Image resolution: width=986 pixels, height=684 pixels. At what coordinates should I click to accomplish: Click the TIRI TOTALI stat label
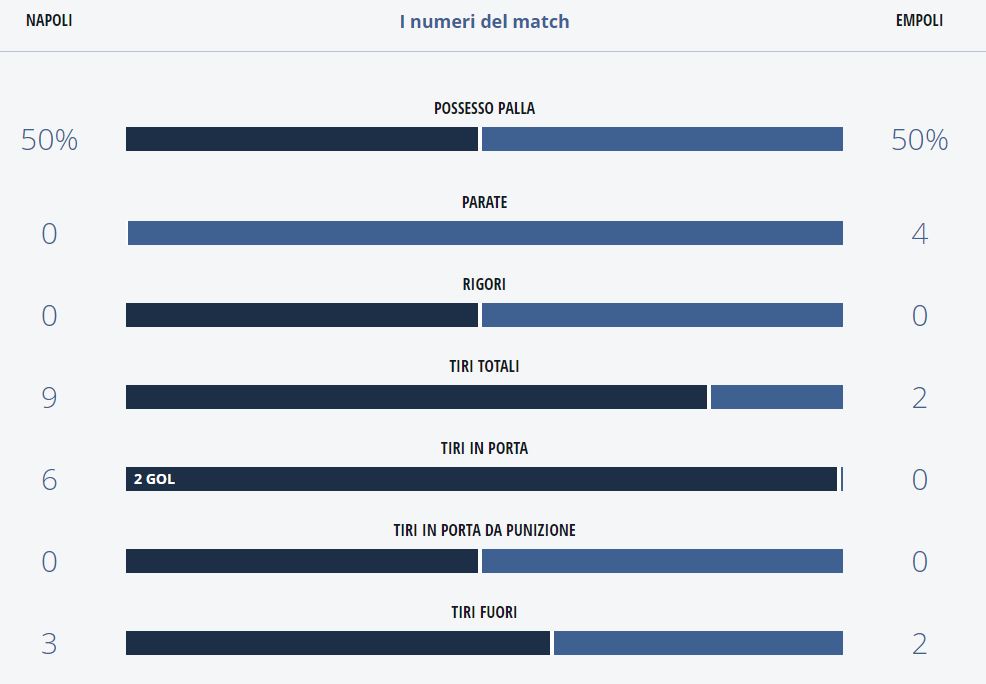484,366
